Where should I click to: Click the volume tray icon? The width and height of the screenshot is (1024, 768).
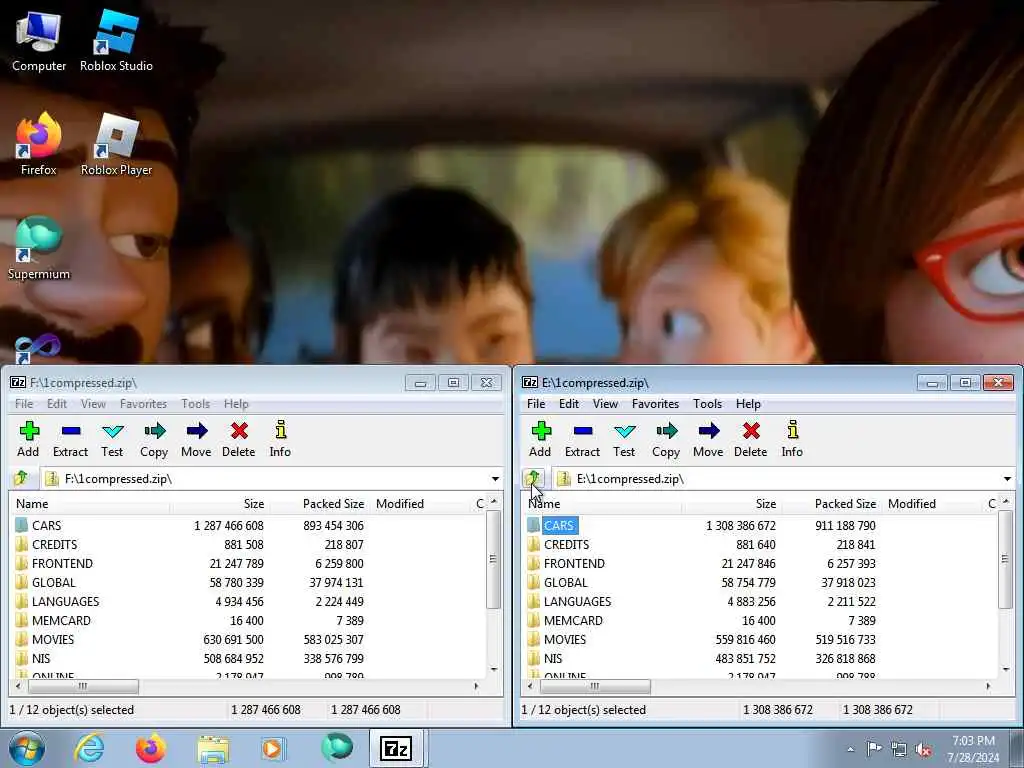click(x=923, y=750)
